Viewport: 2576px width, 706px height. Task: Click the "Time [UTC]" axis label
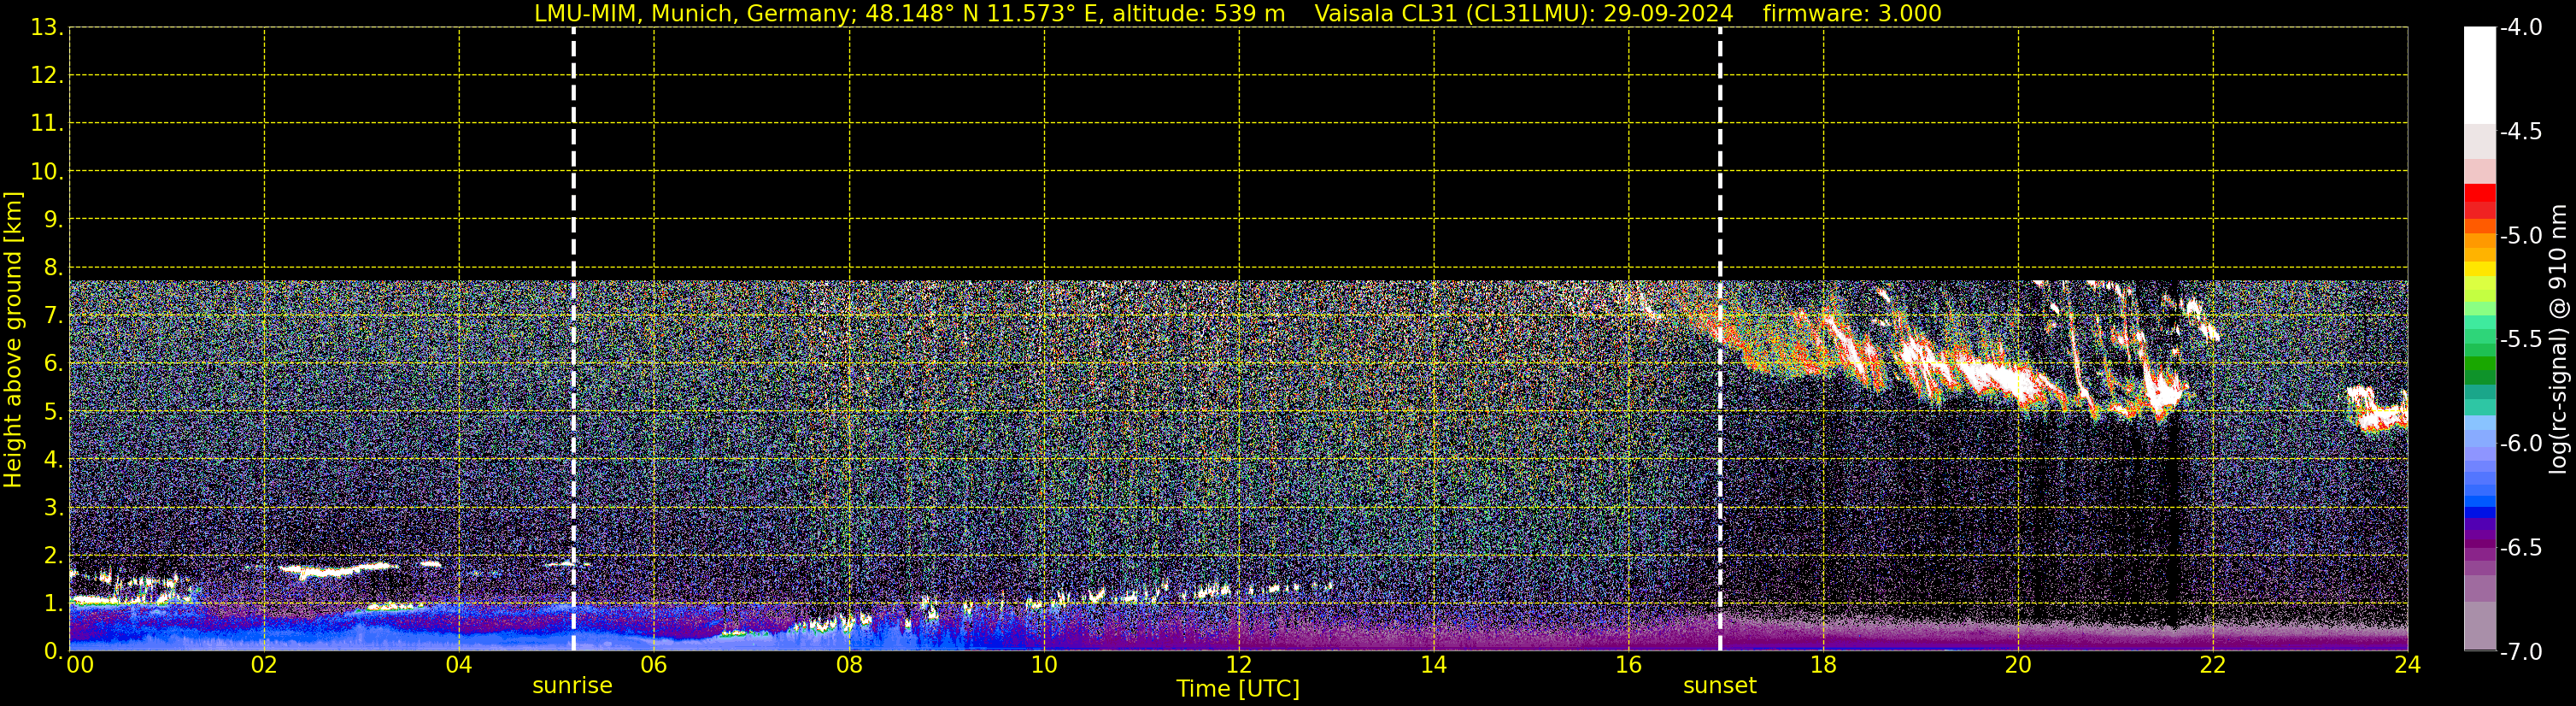(x=1238, y=689)
